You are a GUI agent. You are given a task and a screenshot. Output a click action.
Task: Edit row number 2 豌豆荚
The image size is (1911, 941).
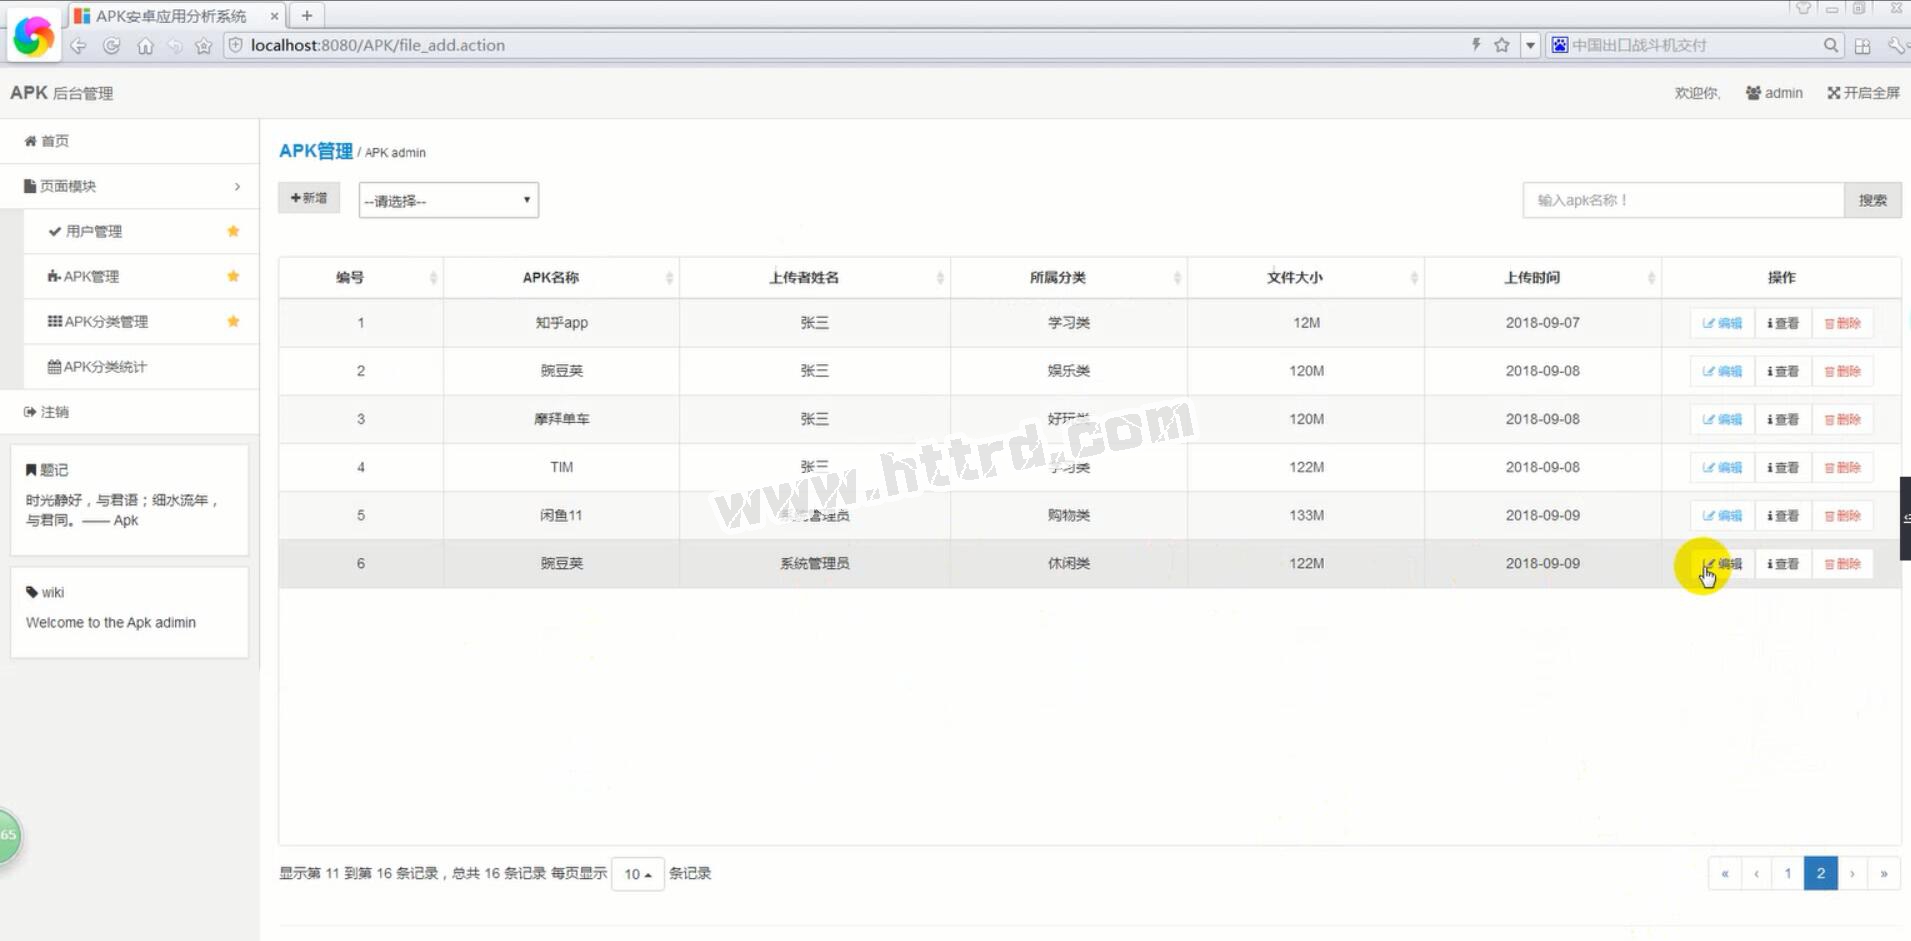coord(1722,371)
